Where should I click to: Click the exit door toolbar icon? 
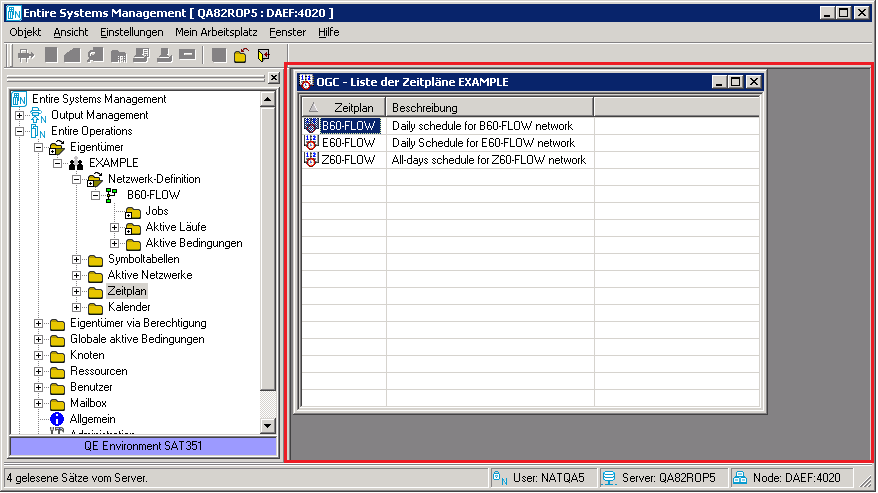(x=264, y=55)
